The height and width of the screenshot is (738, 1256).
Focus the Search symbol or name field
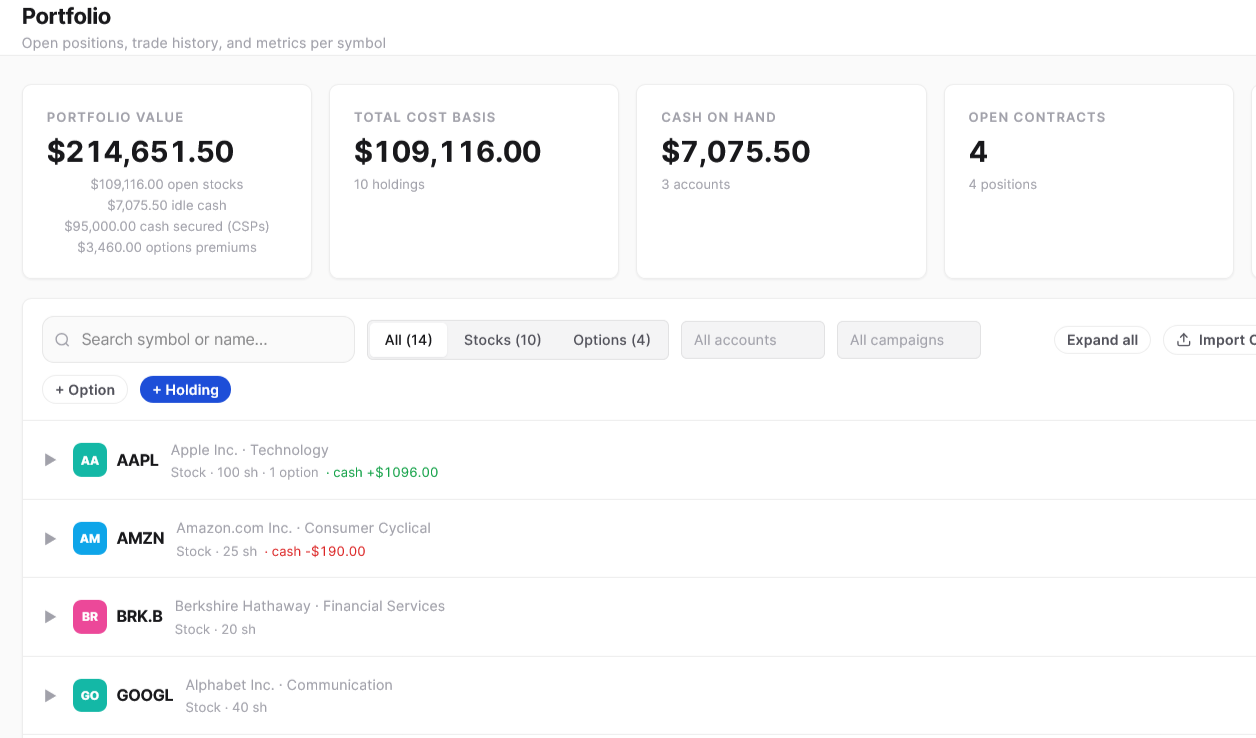click(198, 340)
